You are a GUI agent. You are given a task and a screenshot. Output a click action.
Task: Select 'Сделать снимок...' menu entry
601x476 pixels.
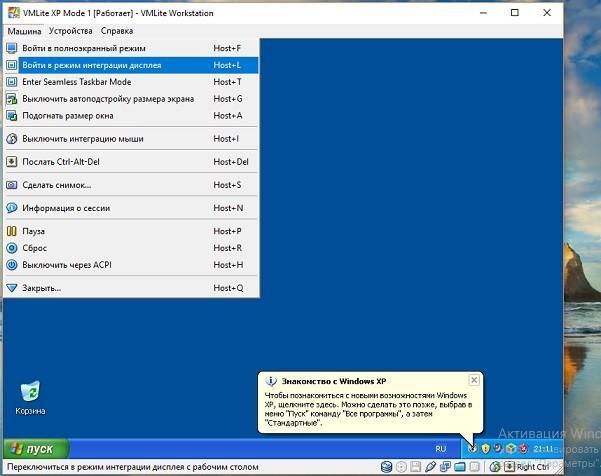pos(131,185)
